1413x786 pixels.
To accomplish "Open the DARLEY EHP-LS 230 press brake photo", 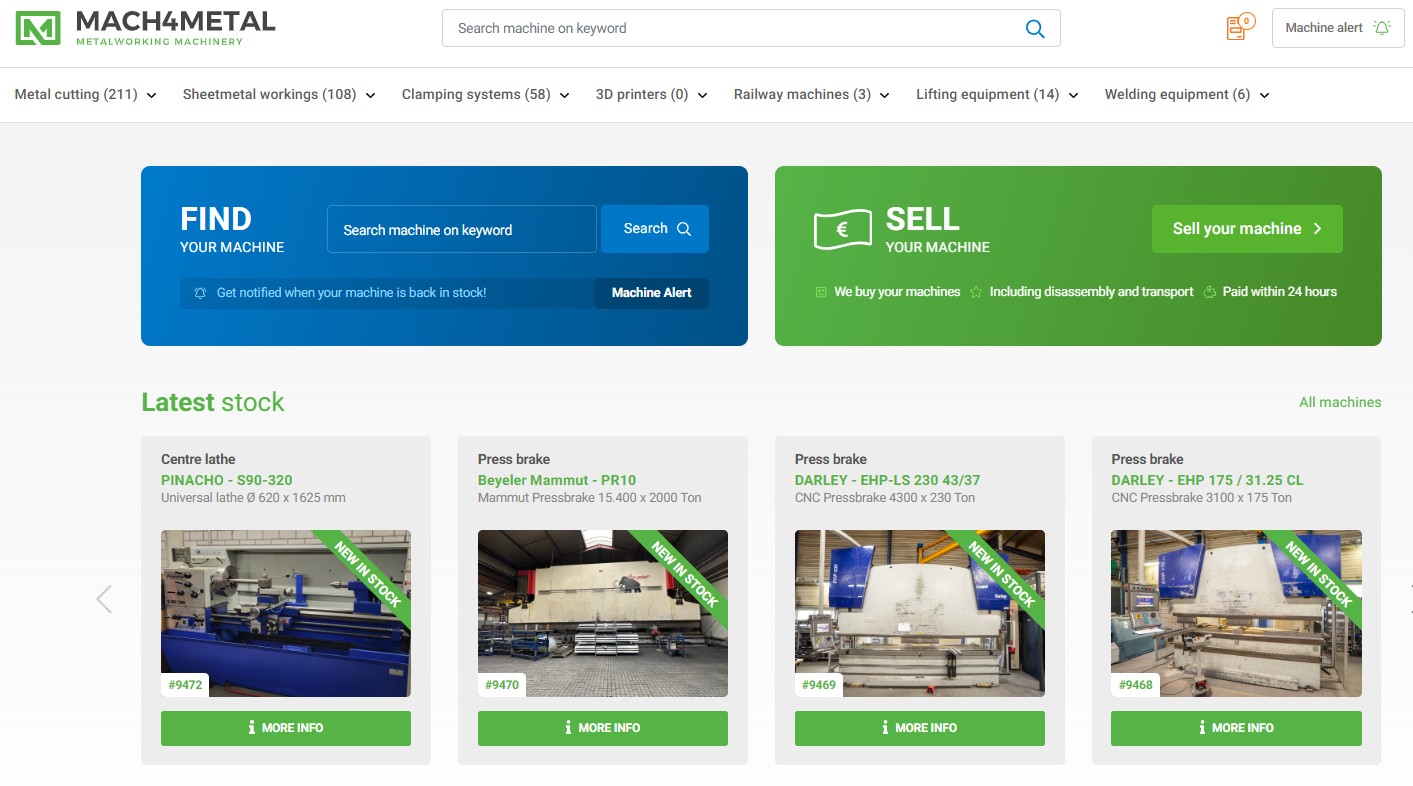I will point(919,613).
